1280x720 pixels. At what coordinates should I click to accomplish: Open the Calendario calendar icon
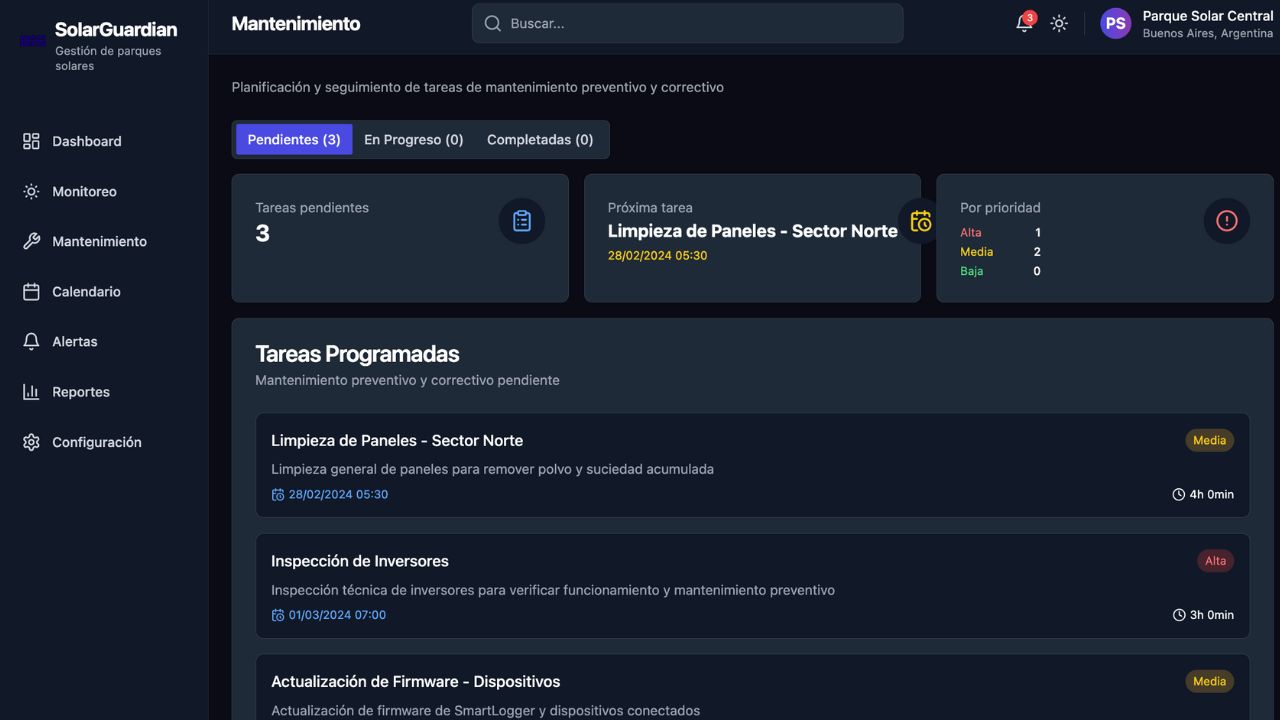click(x=31, y=291)
